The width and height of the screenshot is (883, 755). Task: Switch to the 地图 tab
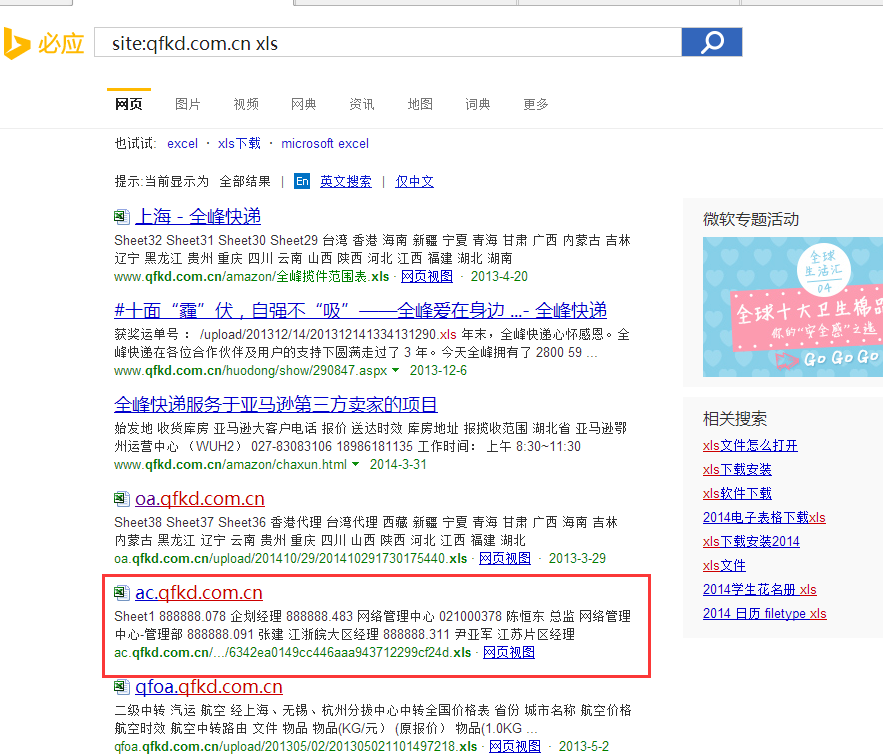click(420, 104)
